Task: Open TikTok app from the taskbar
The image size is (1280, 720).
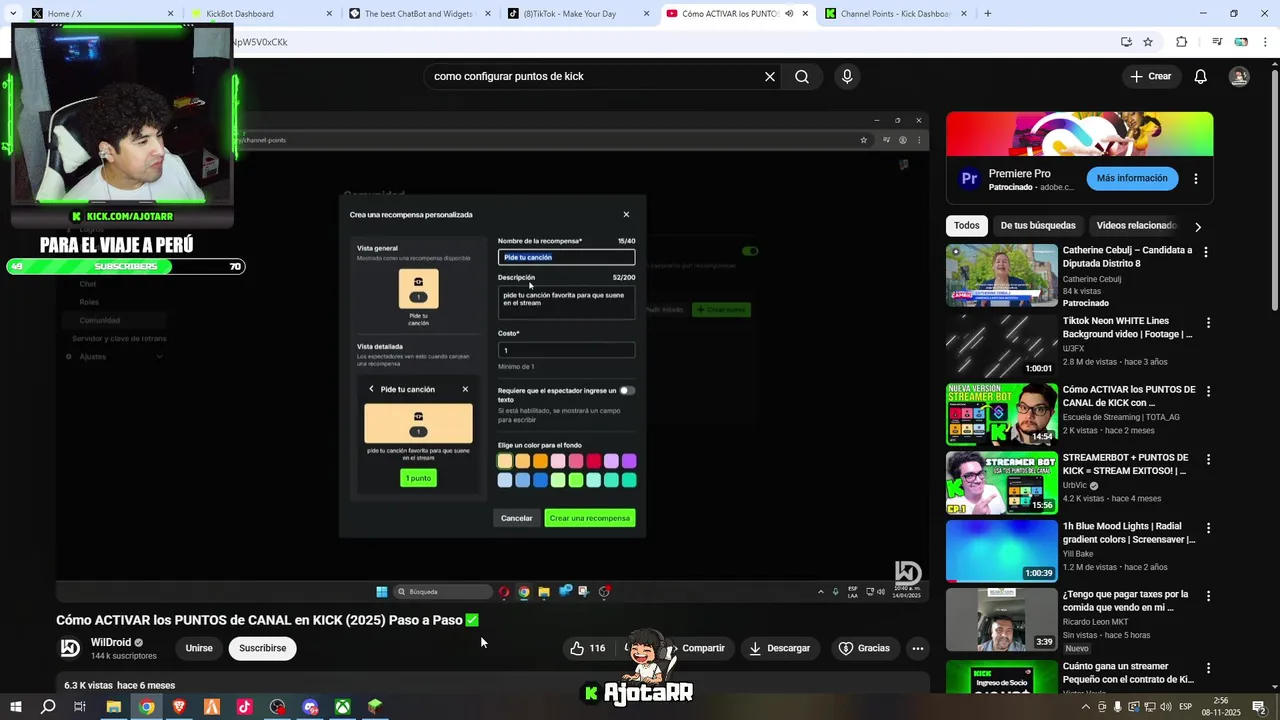Action: (244, 707)
